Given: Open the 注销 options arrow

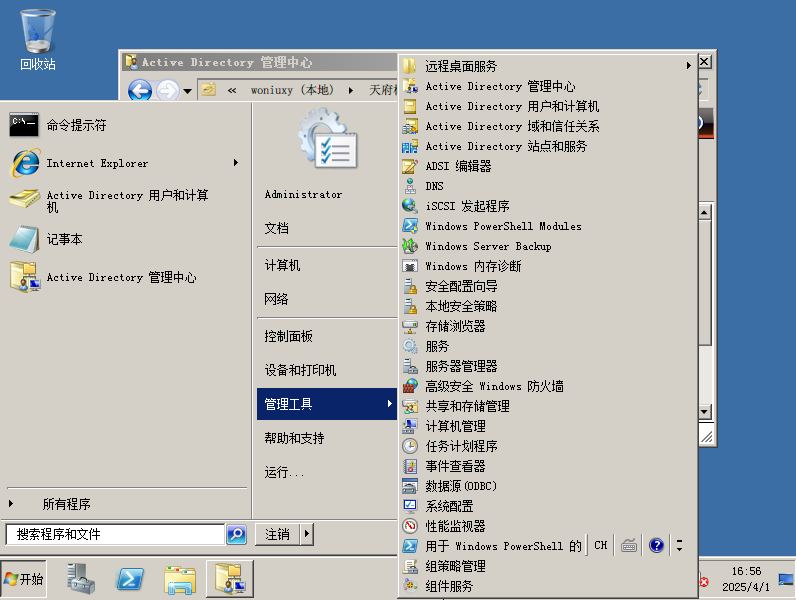Looking at the screenshot, I should 307,534.
